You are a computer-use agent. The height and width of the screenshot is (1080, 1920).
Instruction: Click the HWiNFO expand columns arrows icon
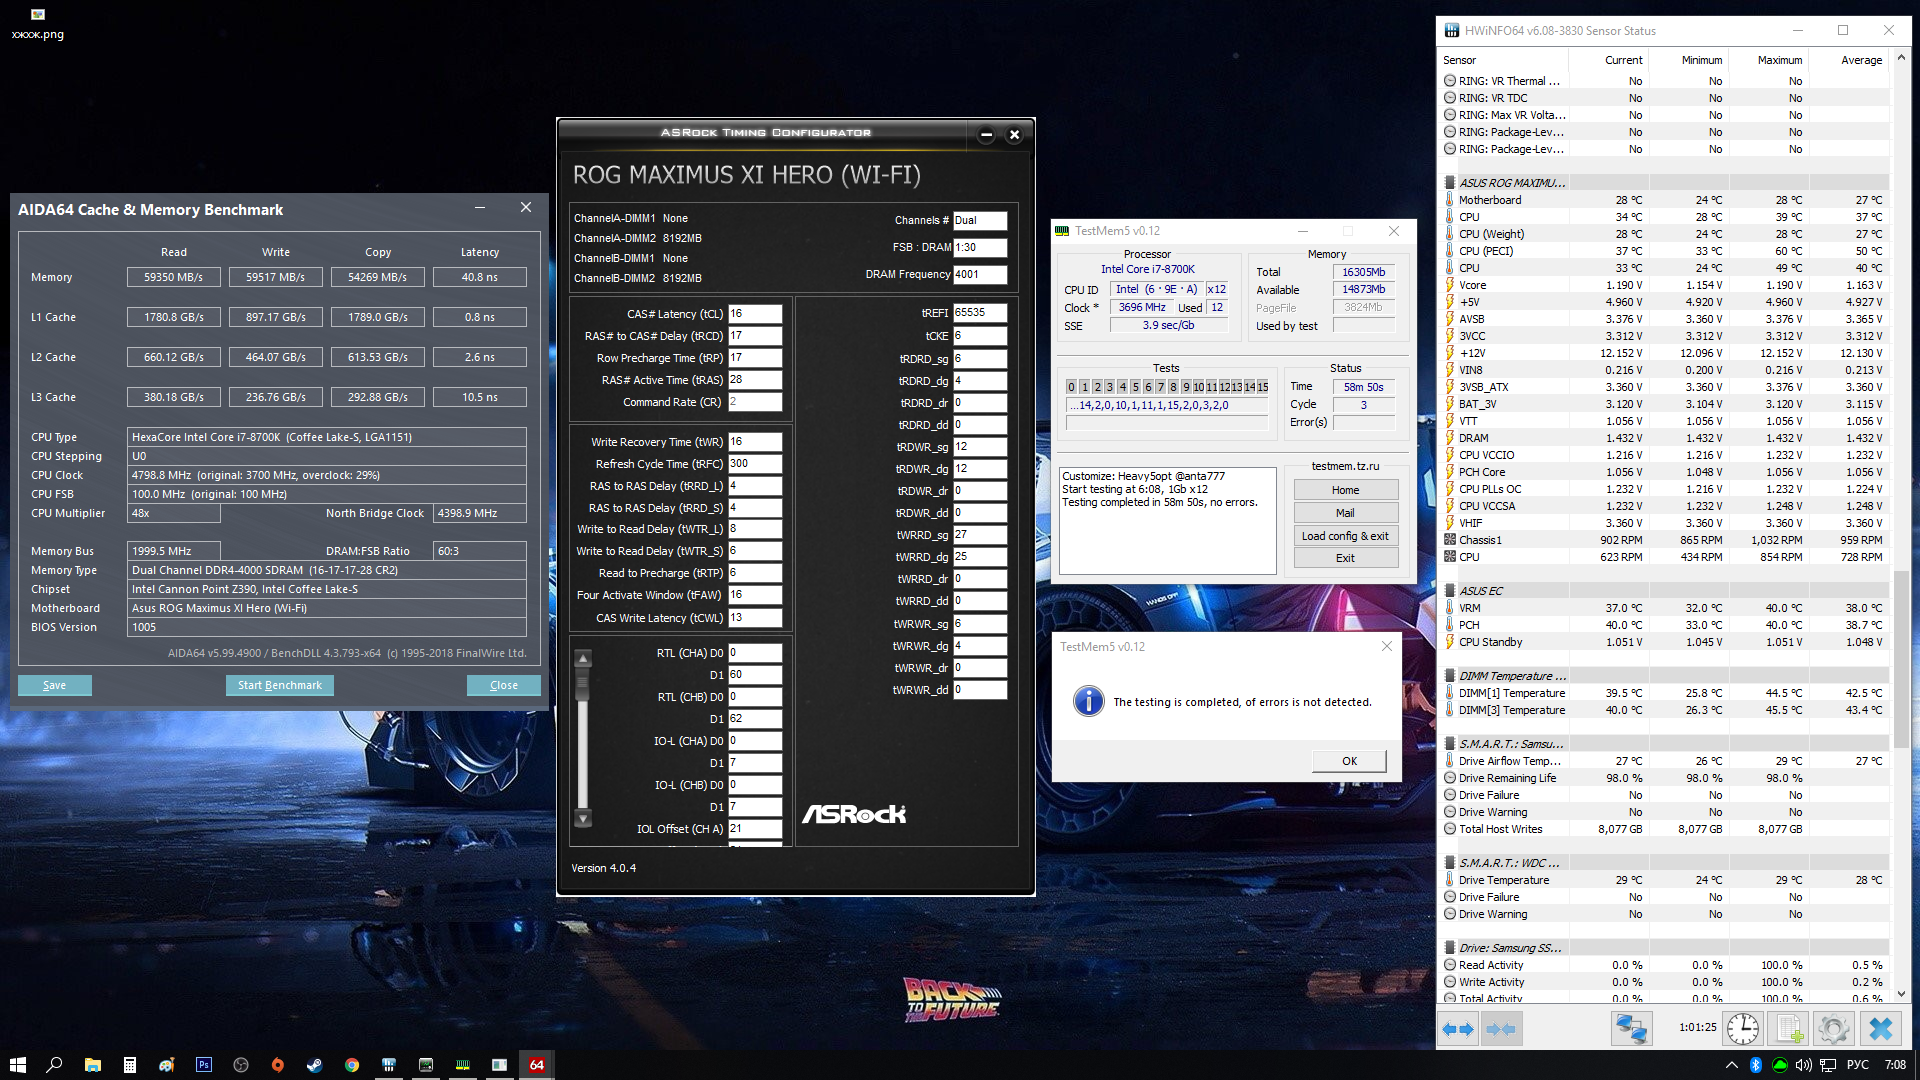point(1458,1028)
